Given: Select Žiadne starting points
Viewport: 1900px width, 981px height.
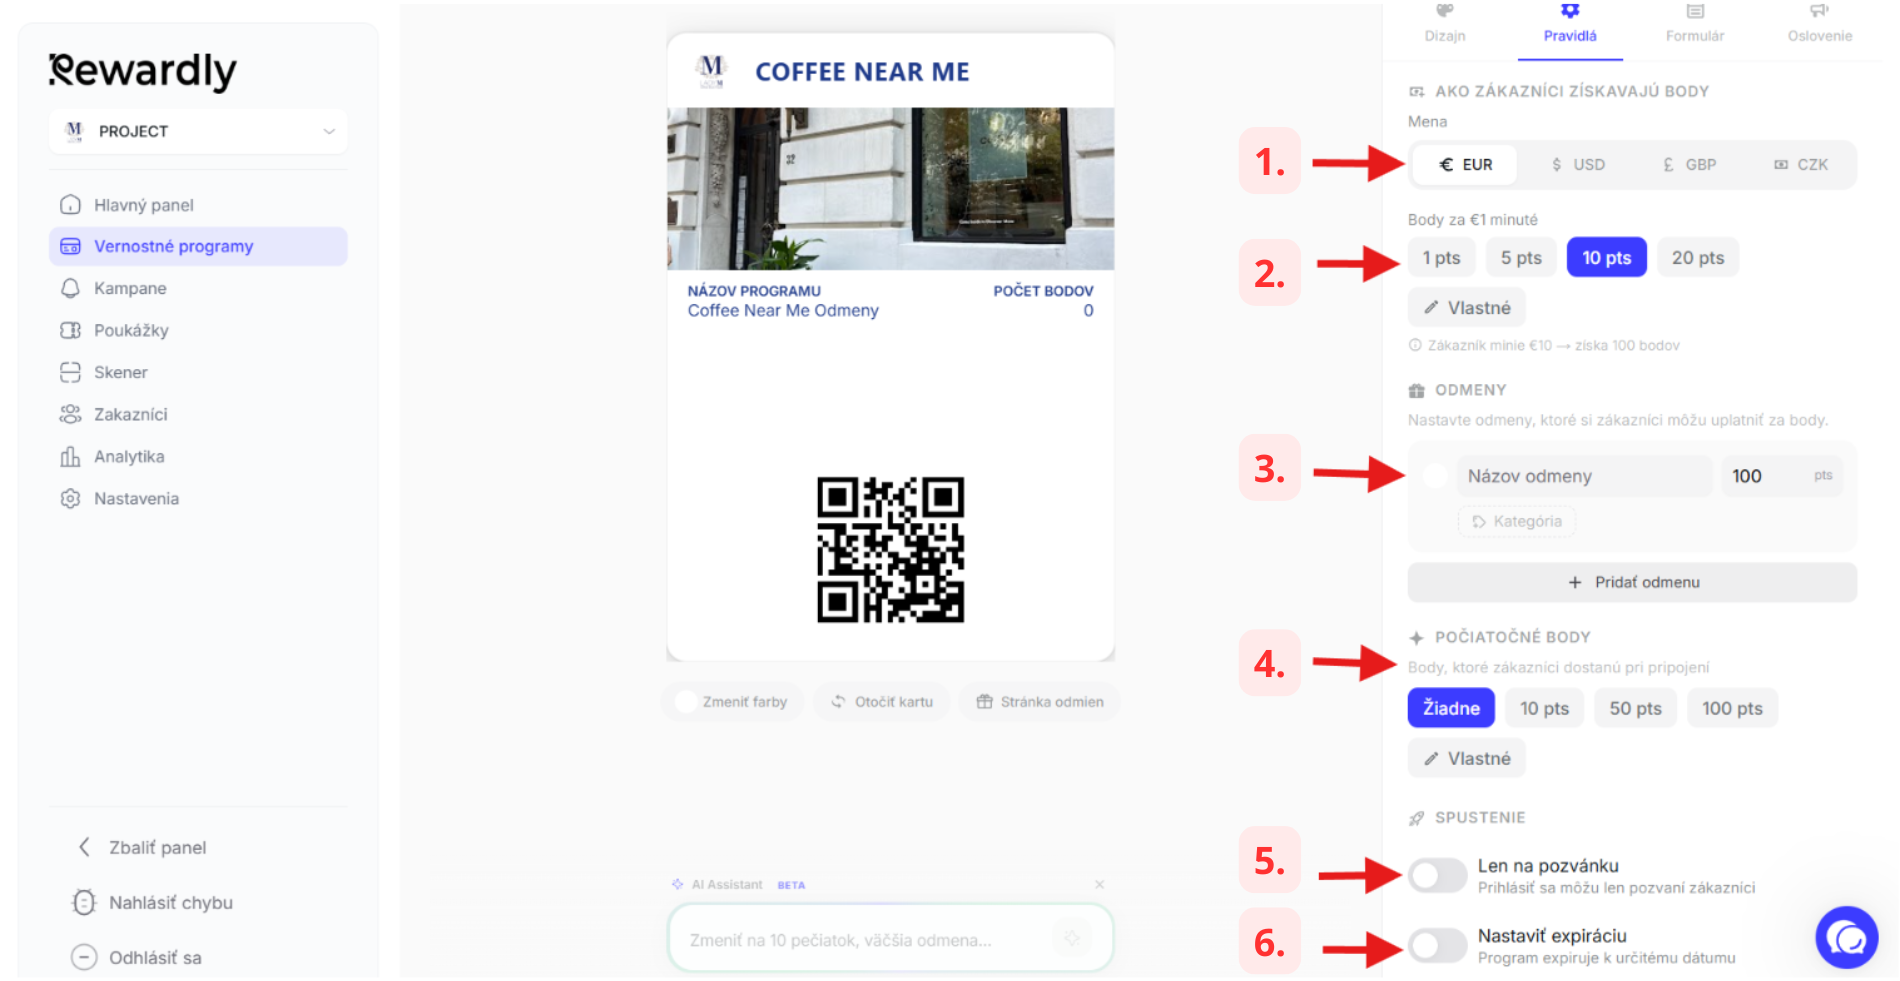Looking at the screenshot, I should (1451, 709).
